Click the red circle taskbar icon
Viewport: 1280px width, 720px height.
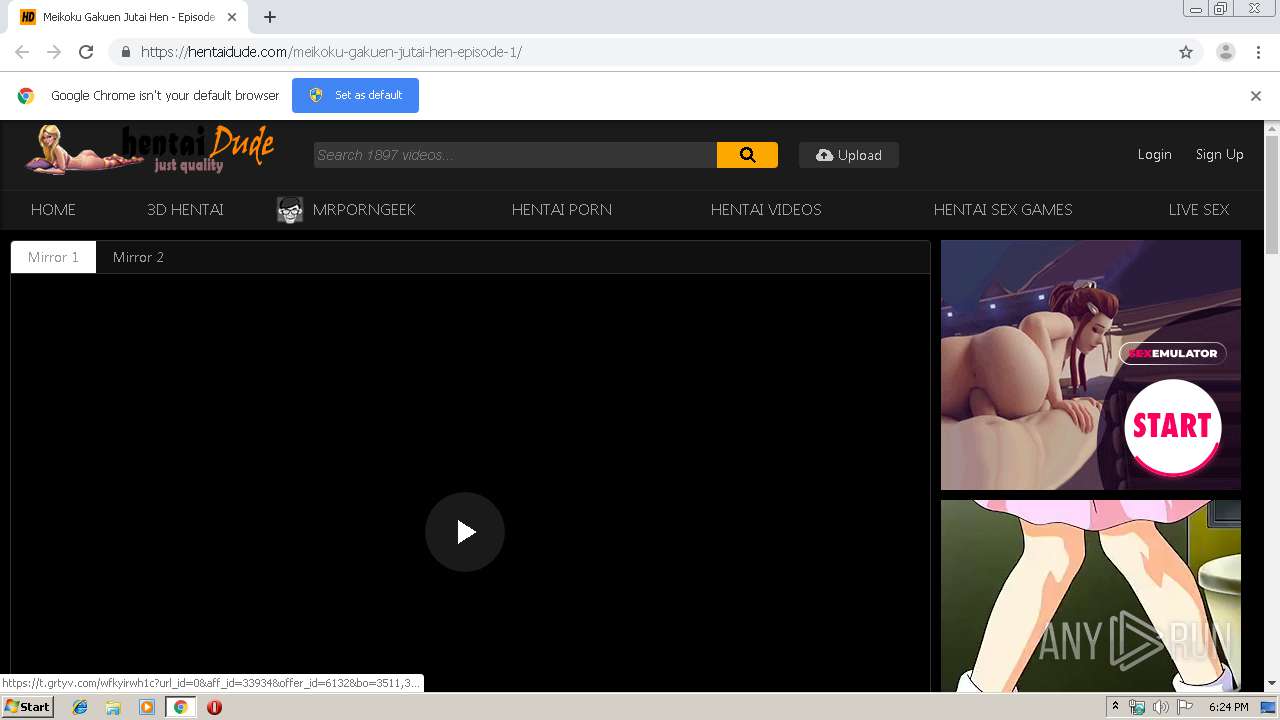coord(214,707)
